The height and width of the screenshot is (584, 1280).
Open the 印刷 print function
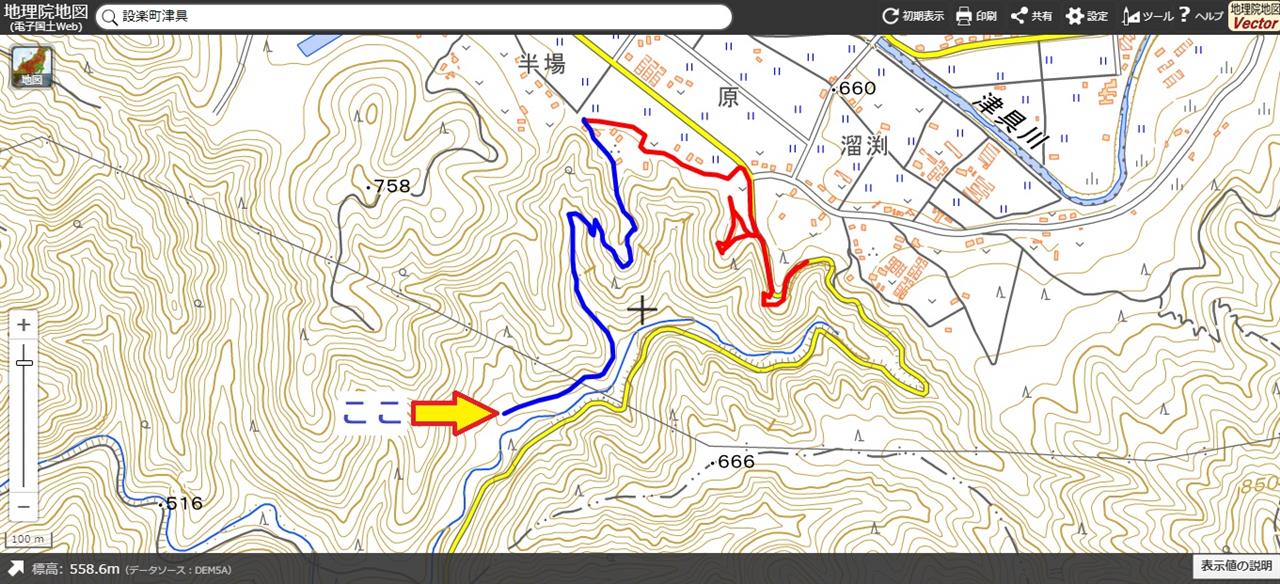click(x=976, y=16)
